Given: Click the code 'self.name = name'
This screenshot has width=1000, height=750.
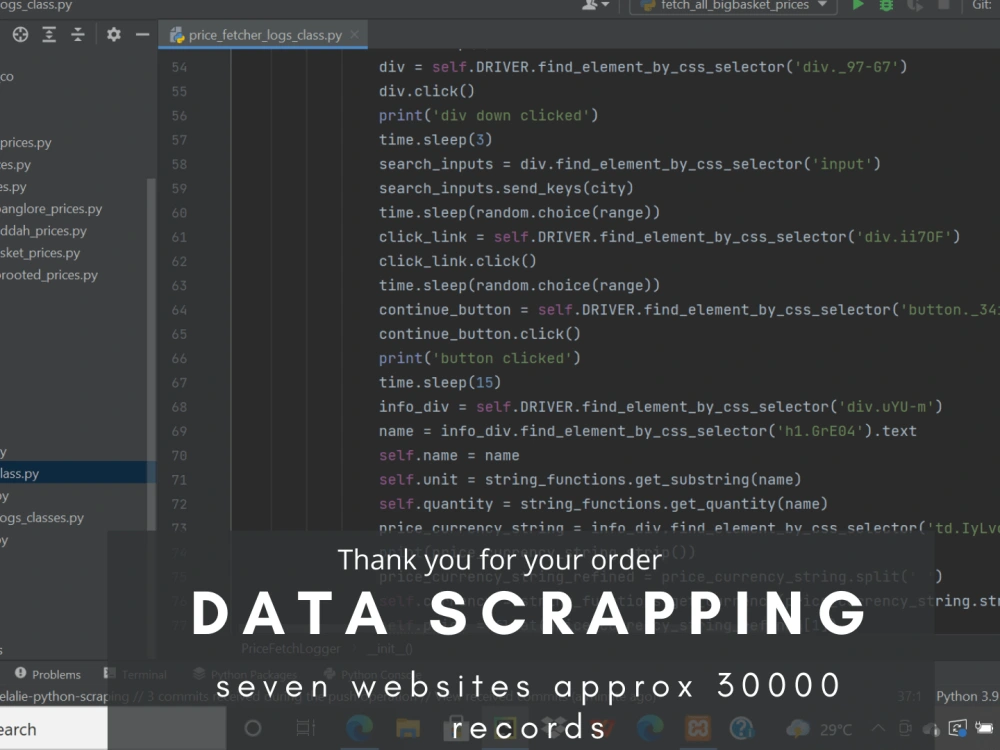Looking at the screenshot, I should click(x=449, y=455).
